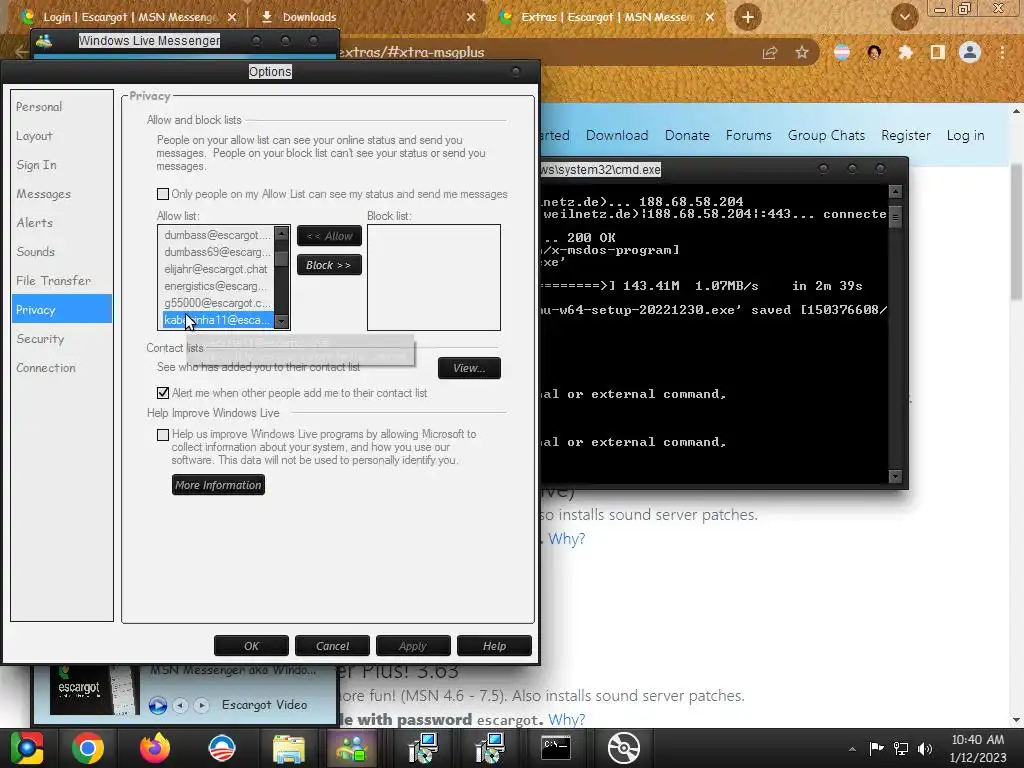
Task: Open the Alerts options category
Action: coord(35,223)
